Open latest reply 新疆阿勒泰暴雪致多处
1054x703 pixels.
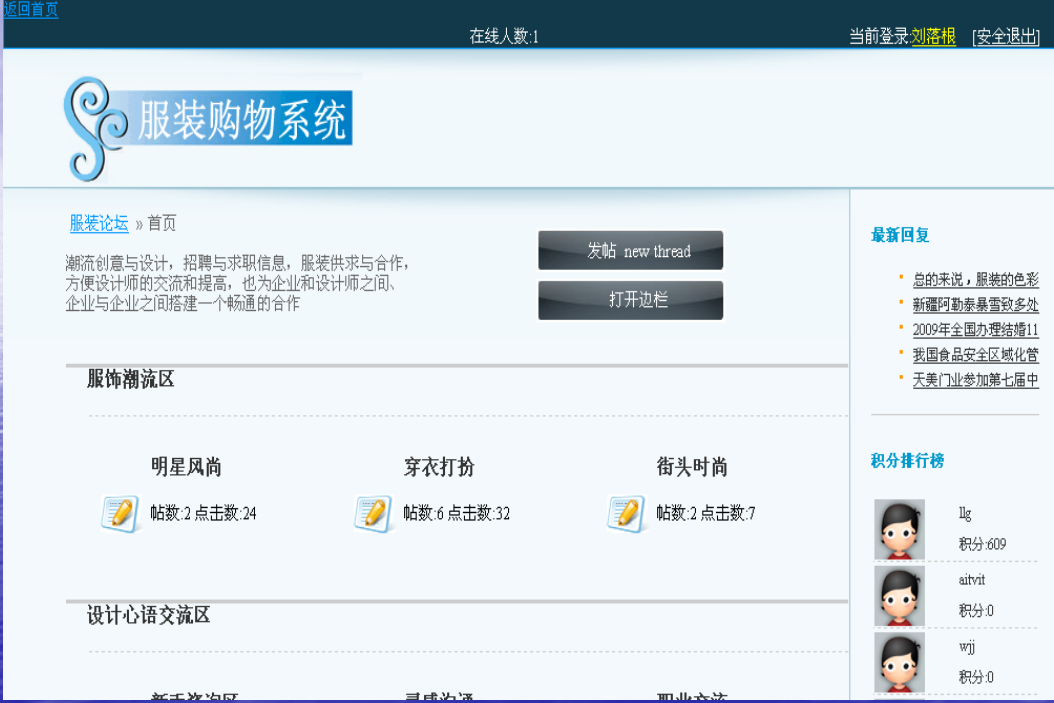point(975,304)
